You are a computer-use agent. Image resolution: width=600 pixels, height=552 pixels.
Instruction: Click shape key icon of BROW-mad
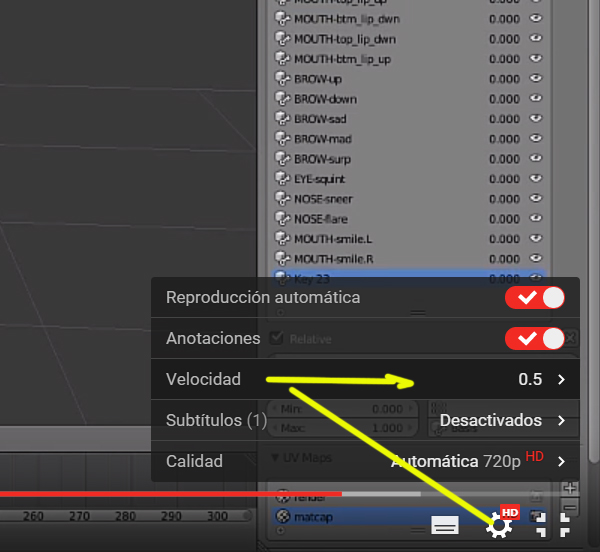pyautogui.click(x=282, y=138)
